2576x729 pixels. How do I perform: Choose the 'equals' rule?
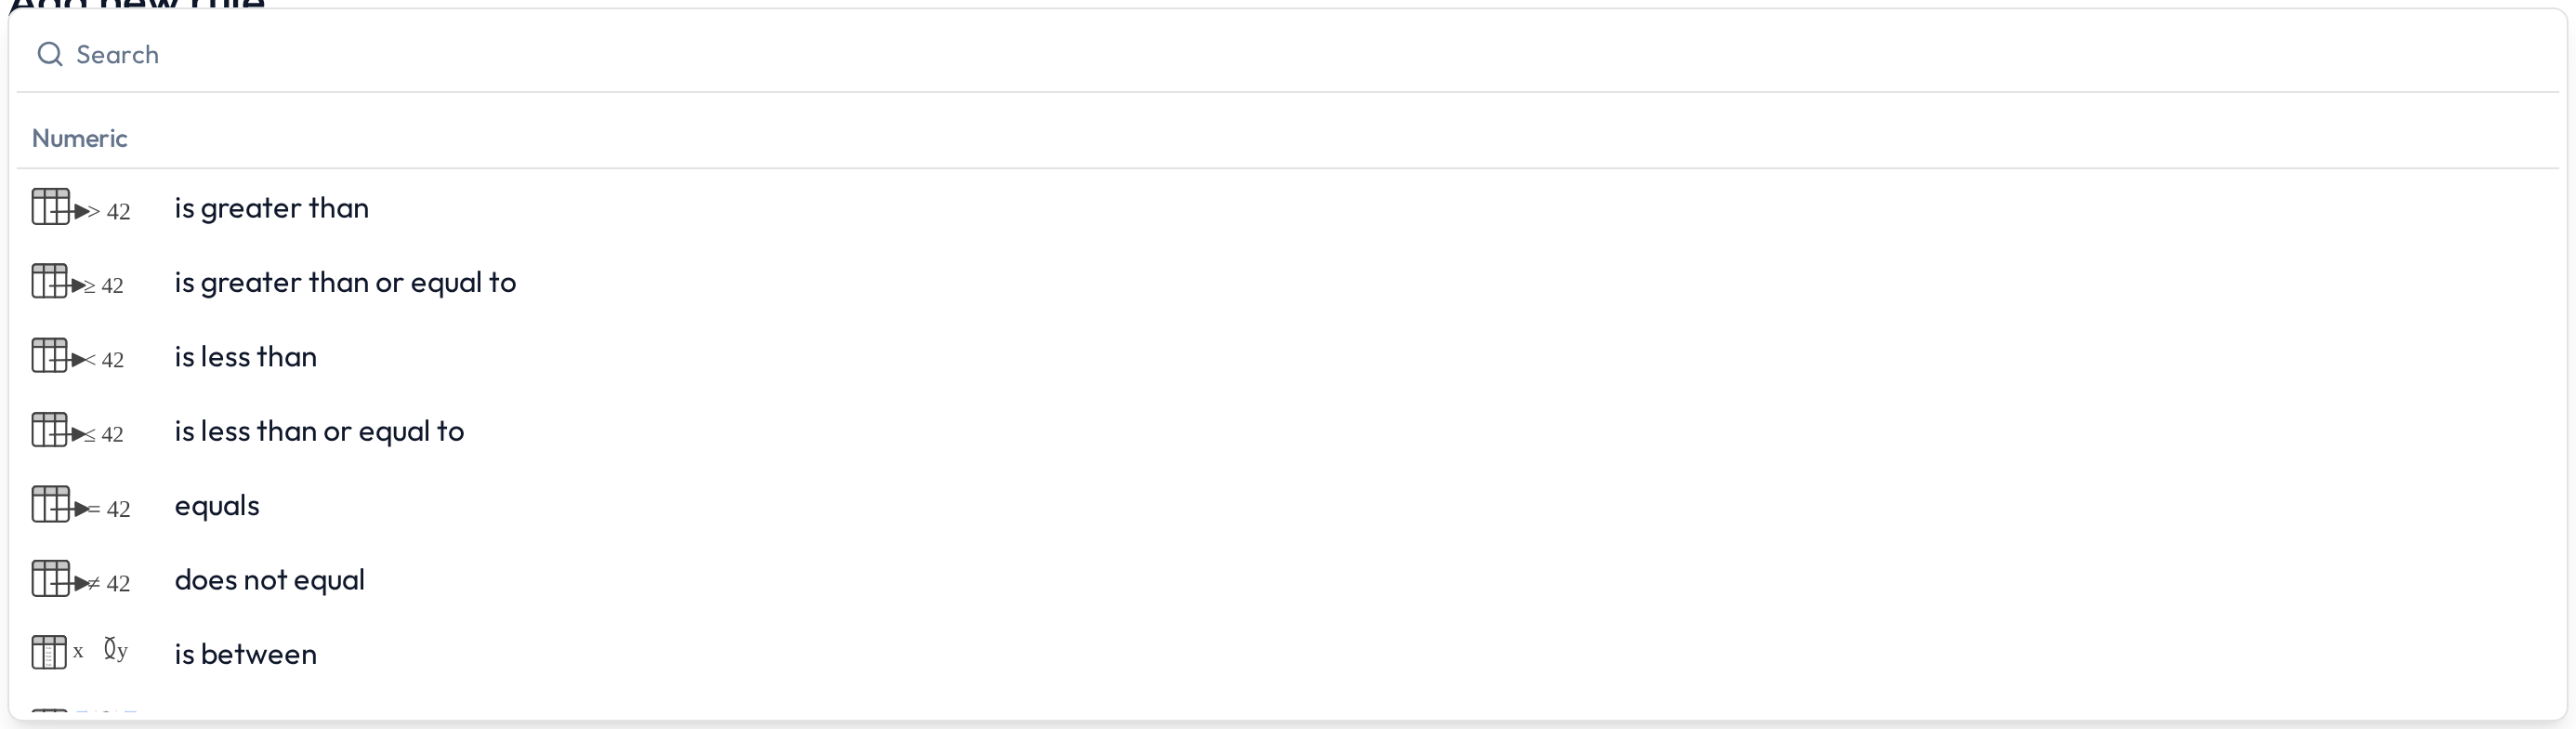click(x=217, y=505)
